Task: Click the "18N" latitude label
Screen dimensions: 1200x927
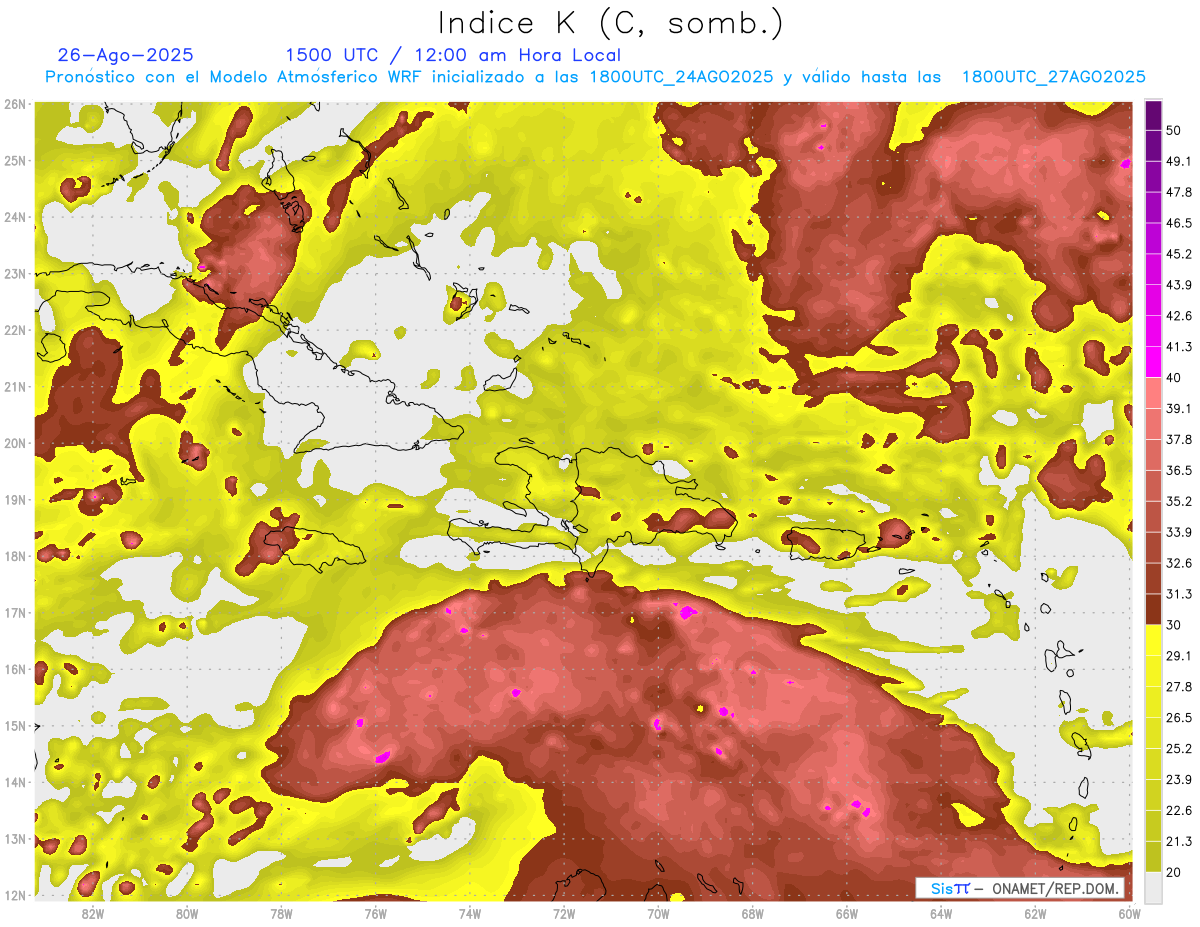Action: [15, 556]
